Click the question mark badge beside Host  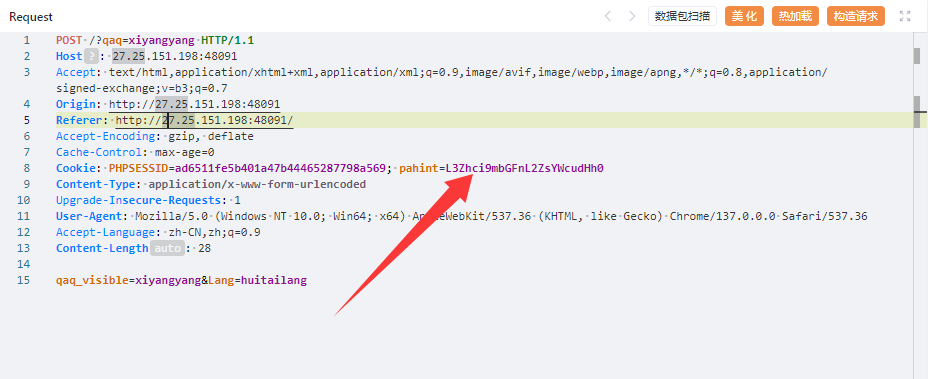pyautogui.click(x=91, y=56)
